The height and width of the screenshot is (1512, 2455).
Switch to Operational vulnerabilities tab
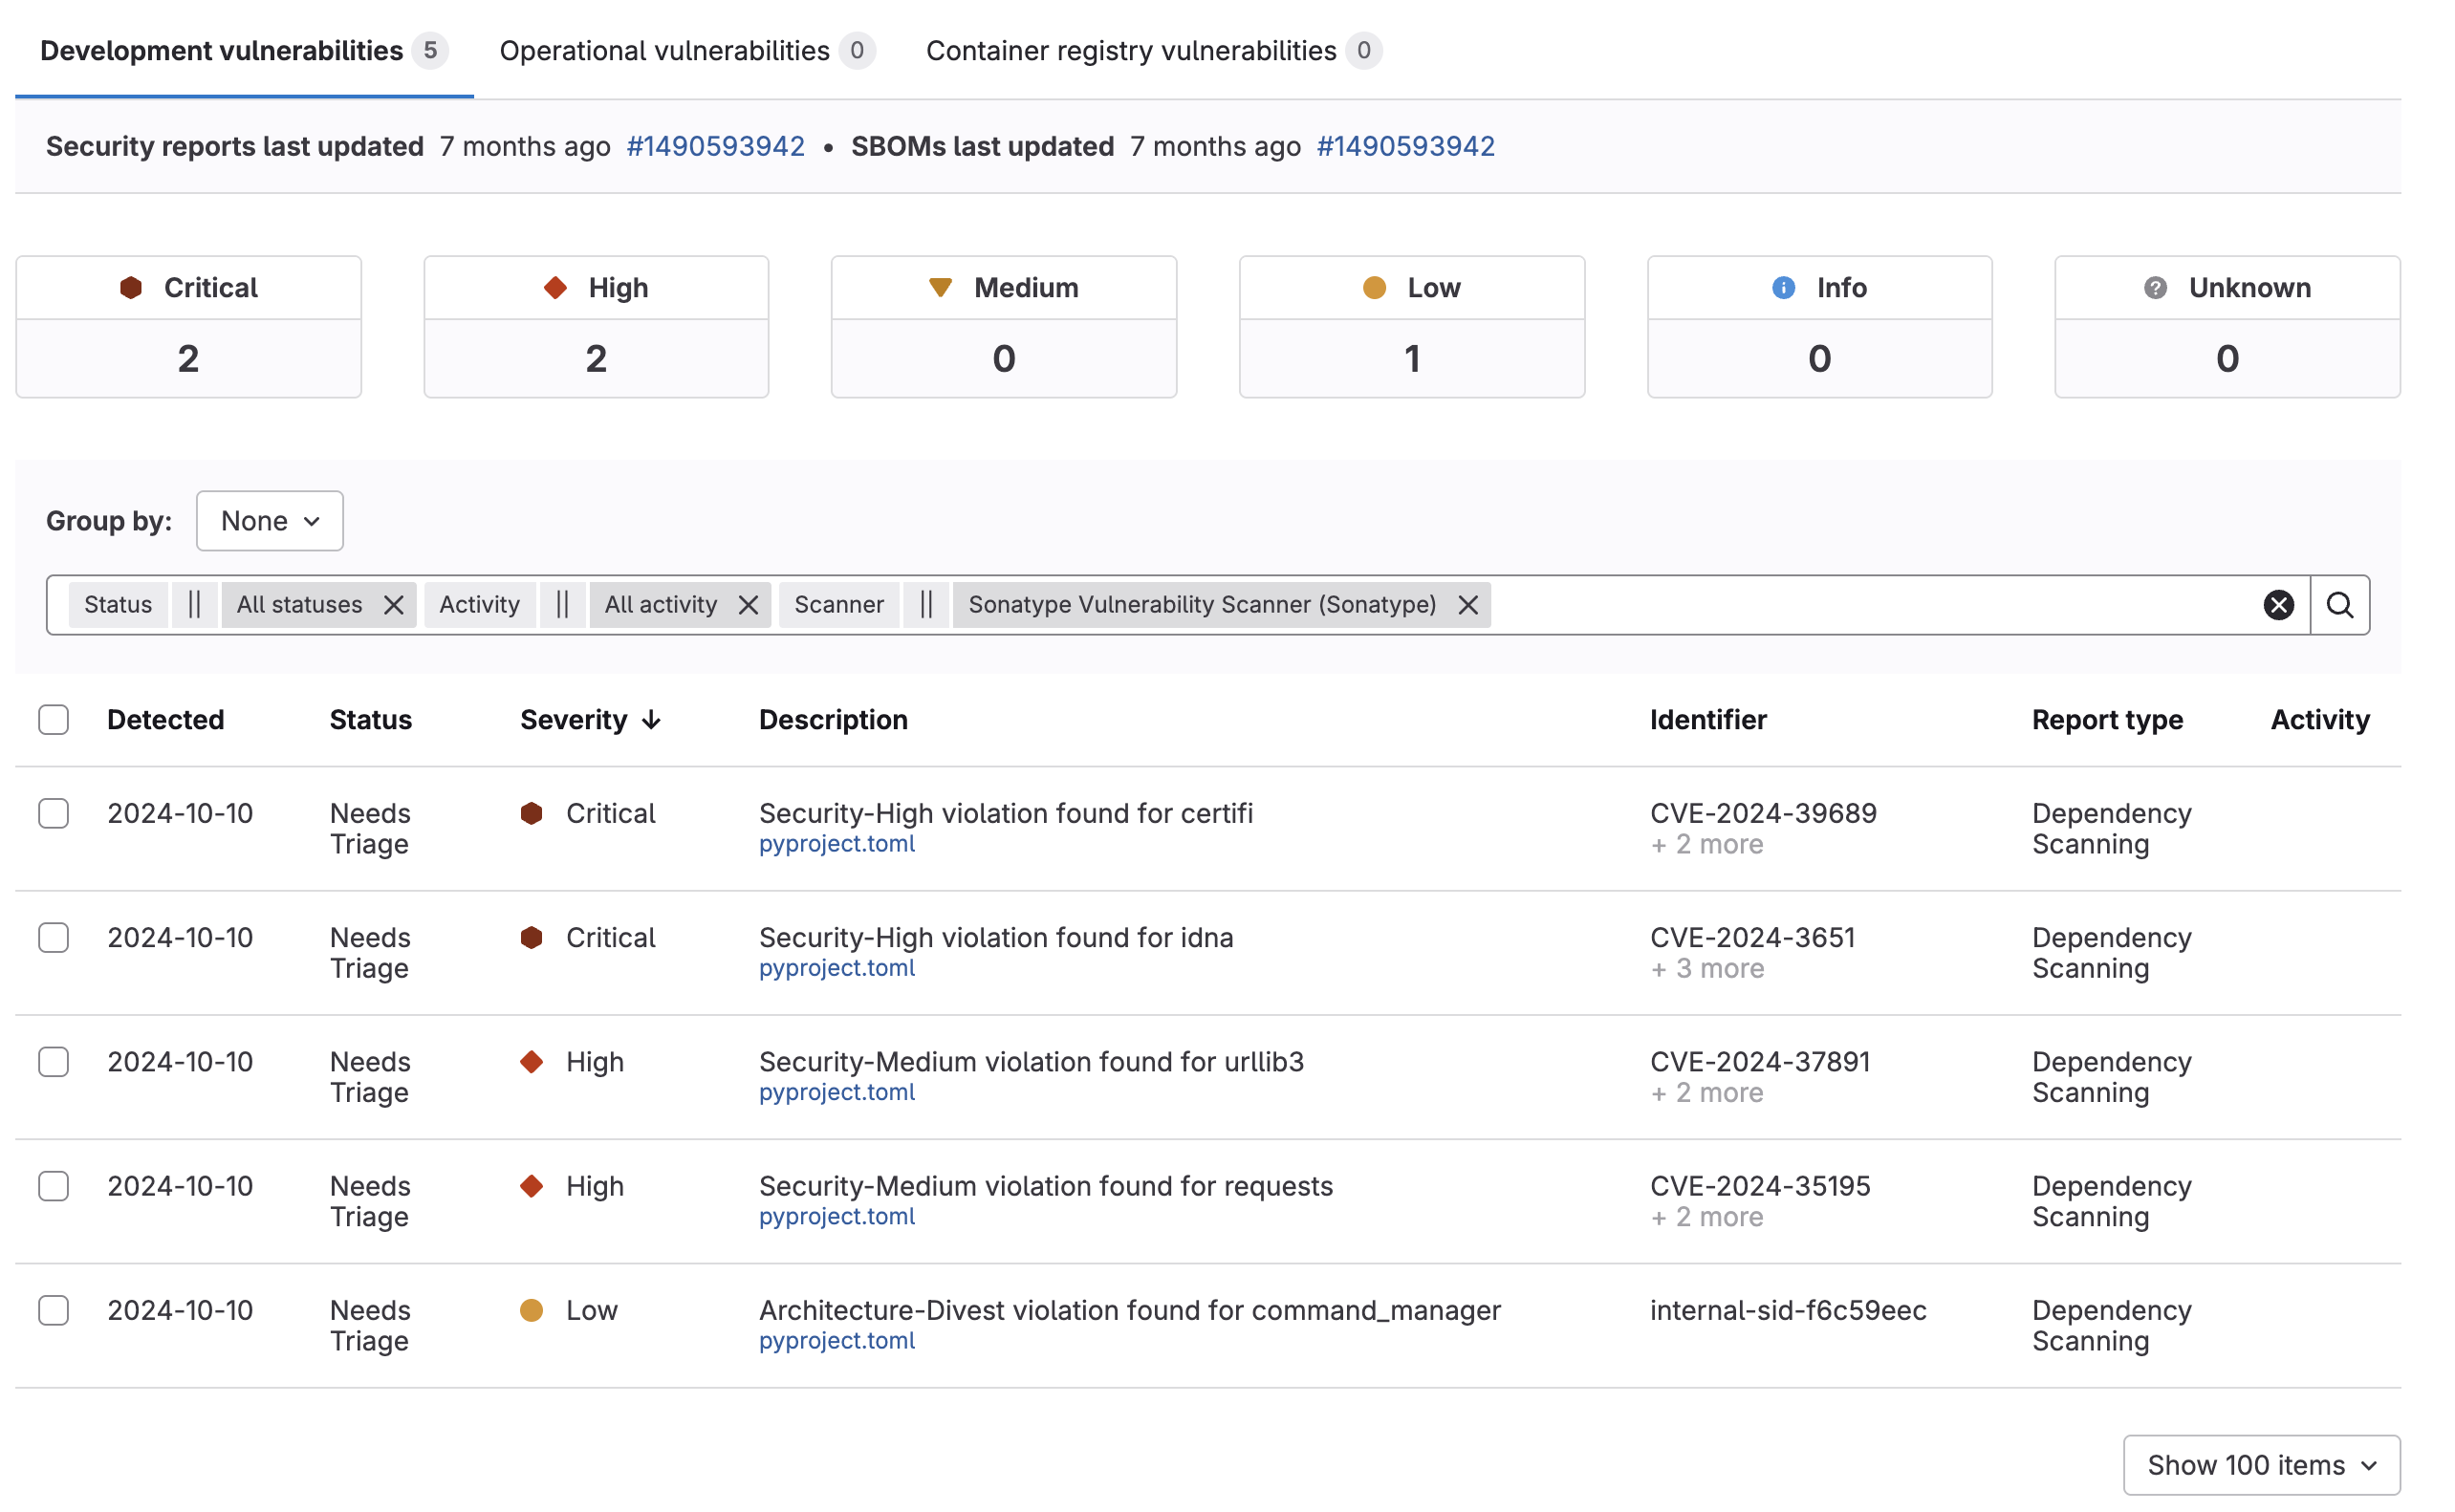click(686, 50)
